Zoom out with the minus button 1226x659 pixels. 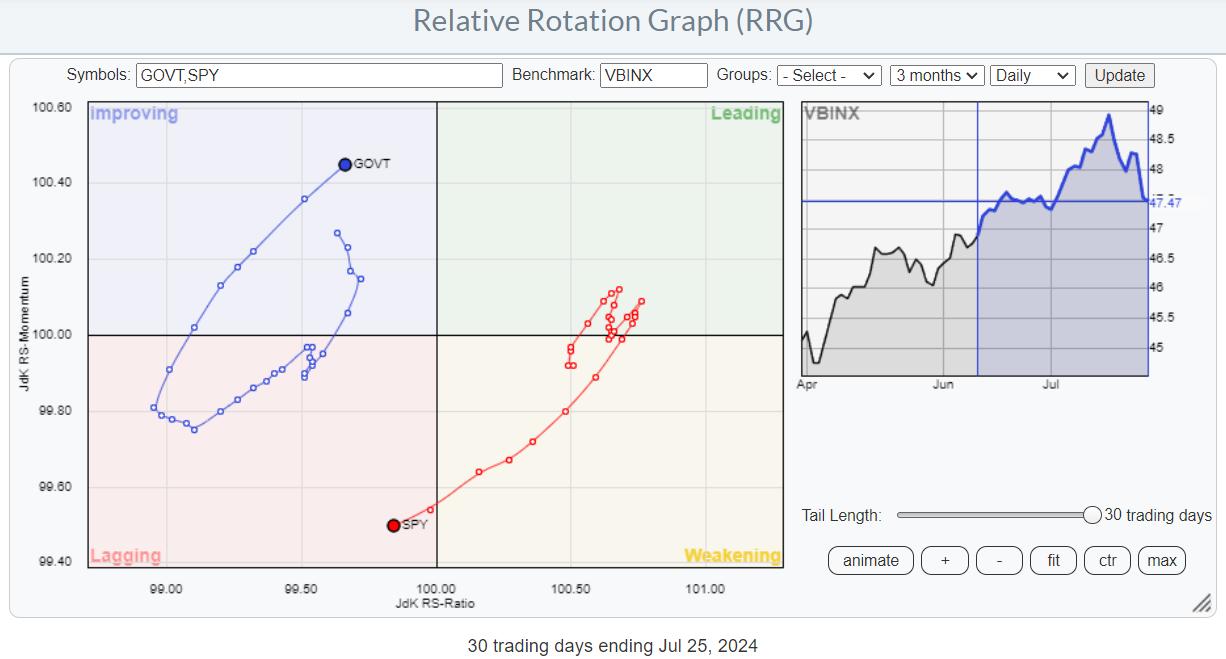[x=1000, y=561]
